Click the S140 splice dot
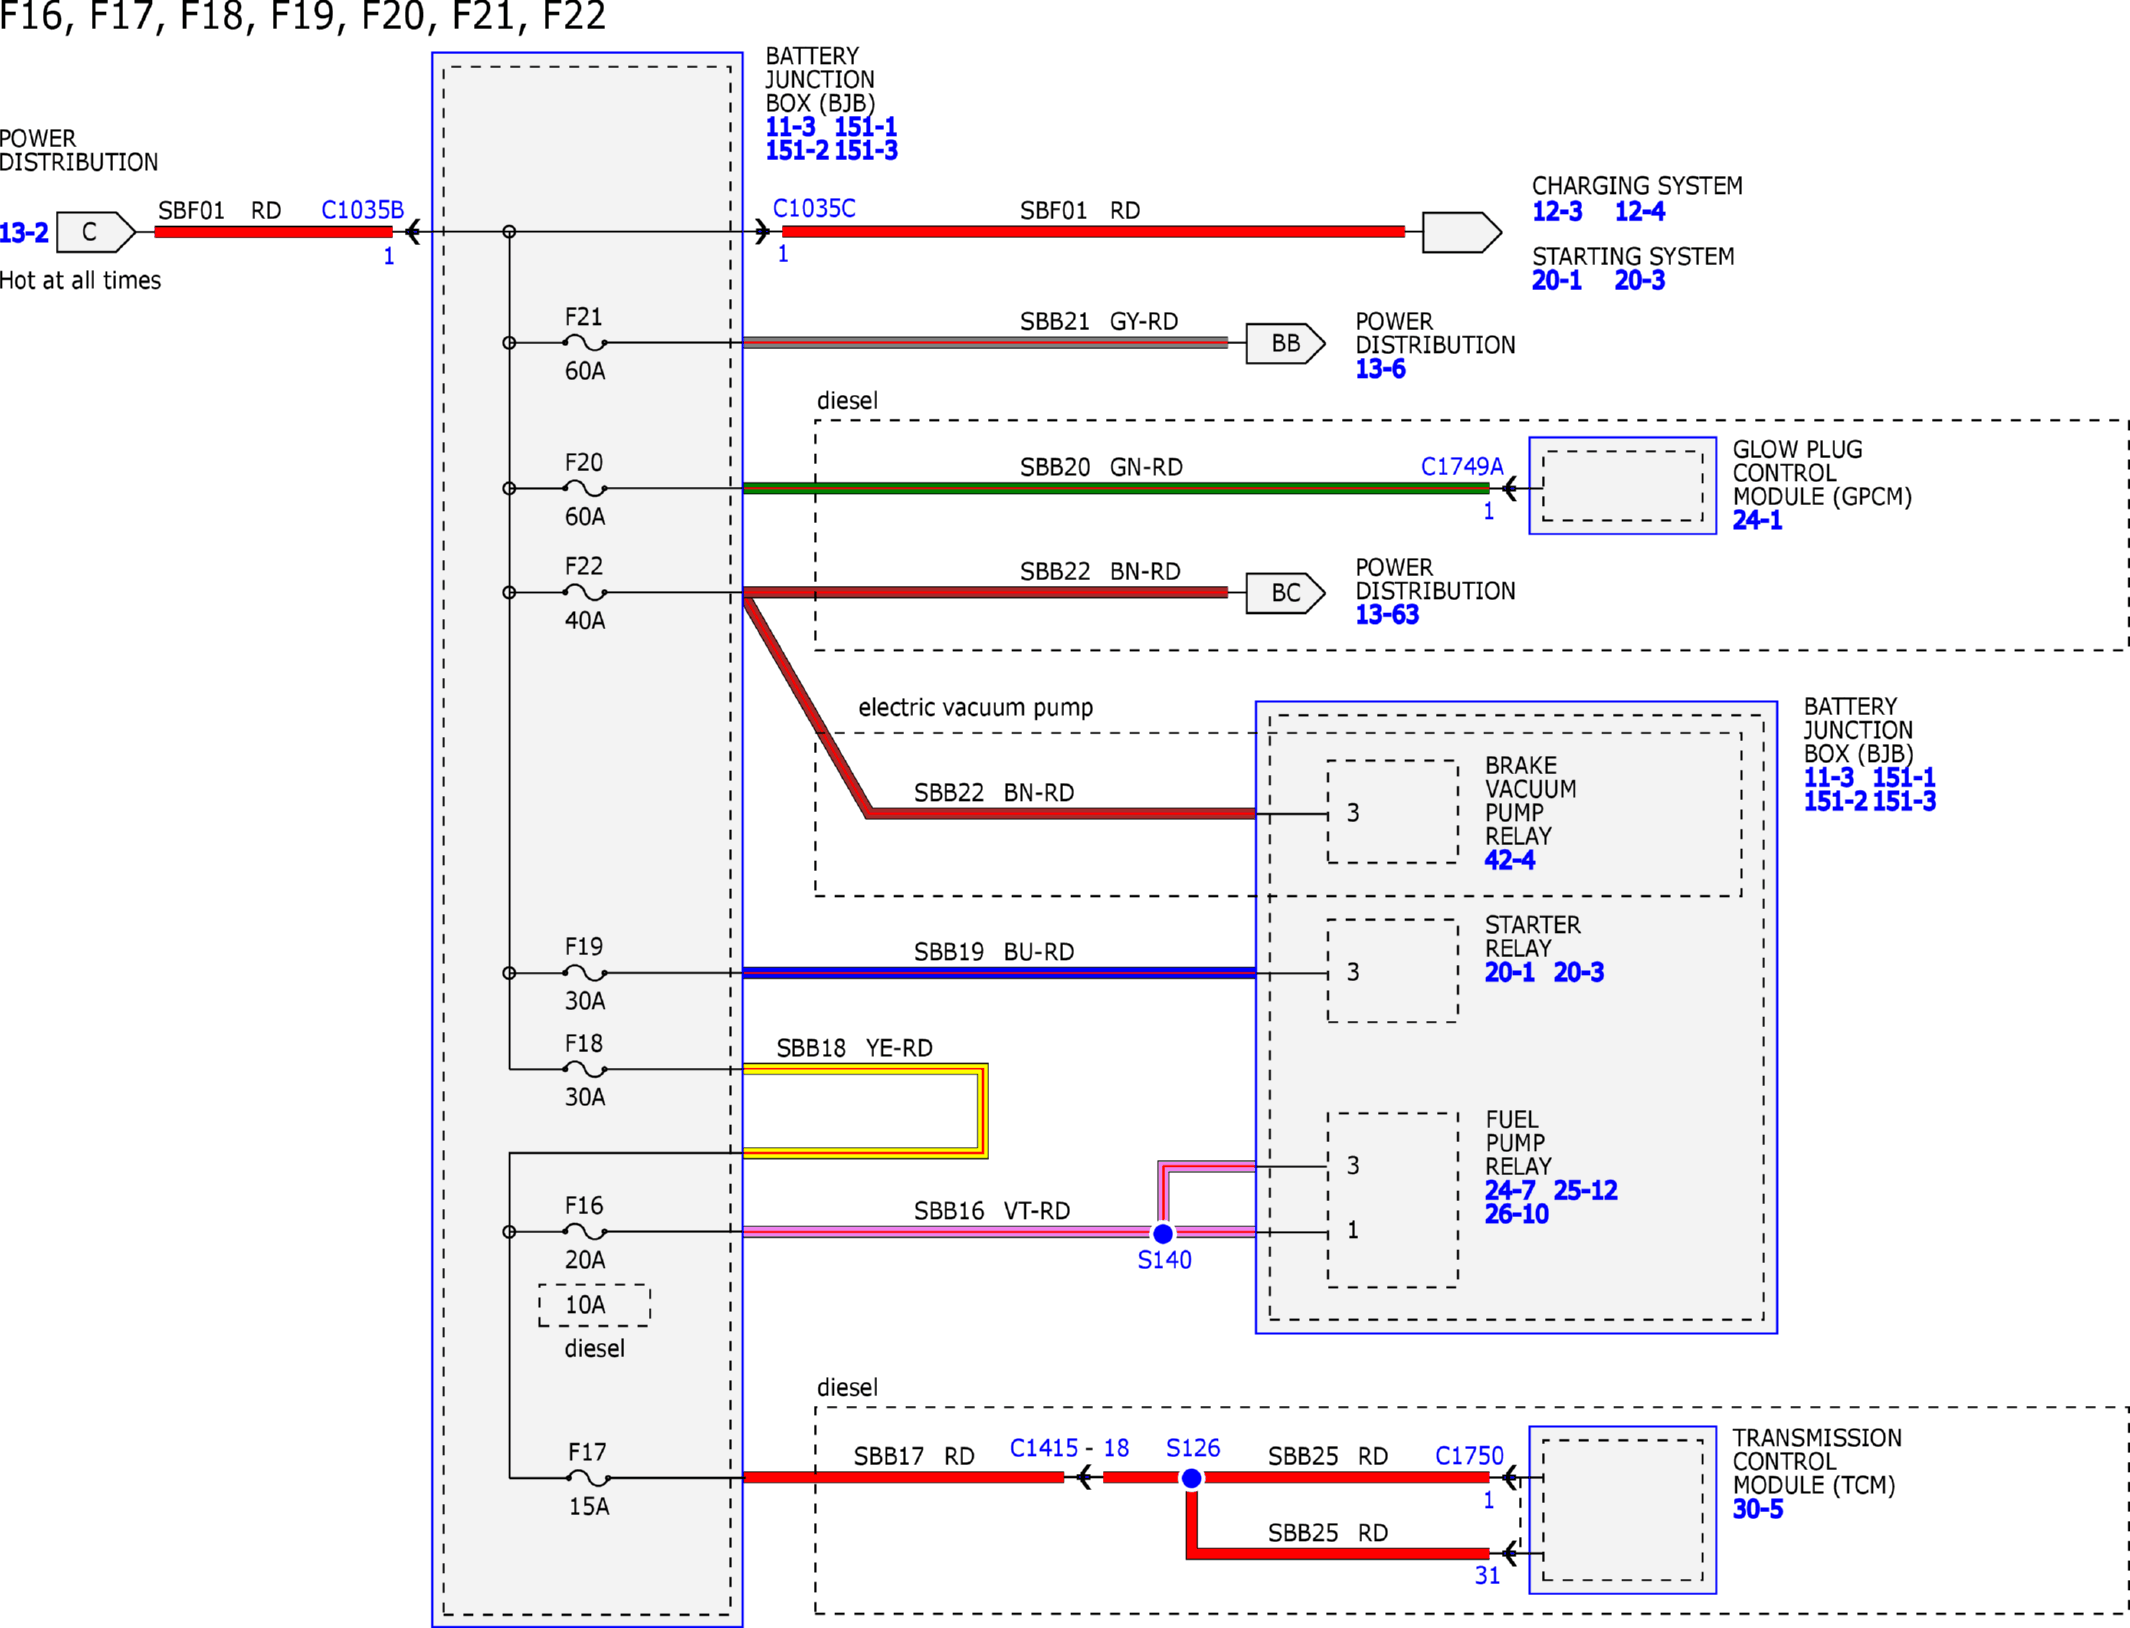Viewport: 2130px width, 1628px height. (1163, 1234)
